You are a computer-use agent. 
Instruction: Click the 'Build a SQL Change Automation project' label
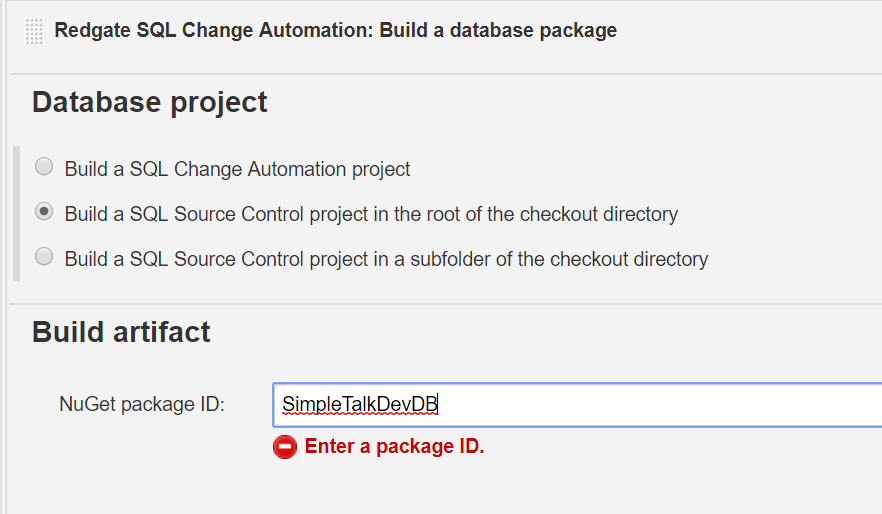coord(238,169)
